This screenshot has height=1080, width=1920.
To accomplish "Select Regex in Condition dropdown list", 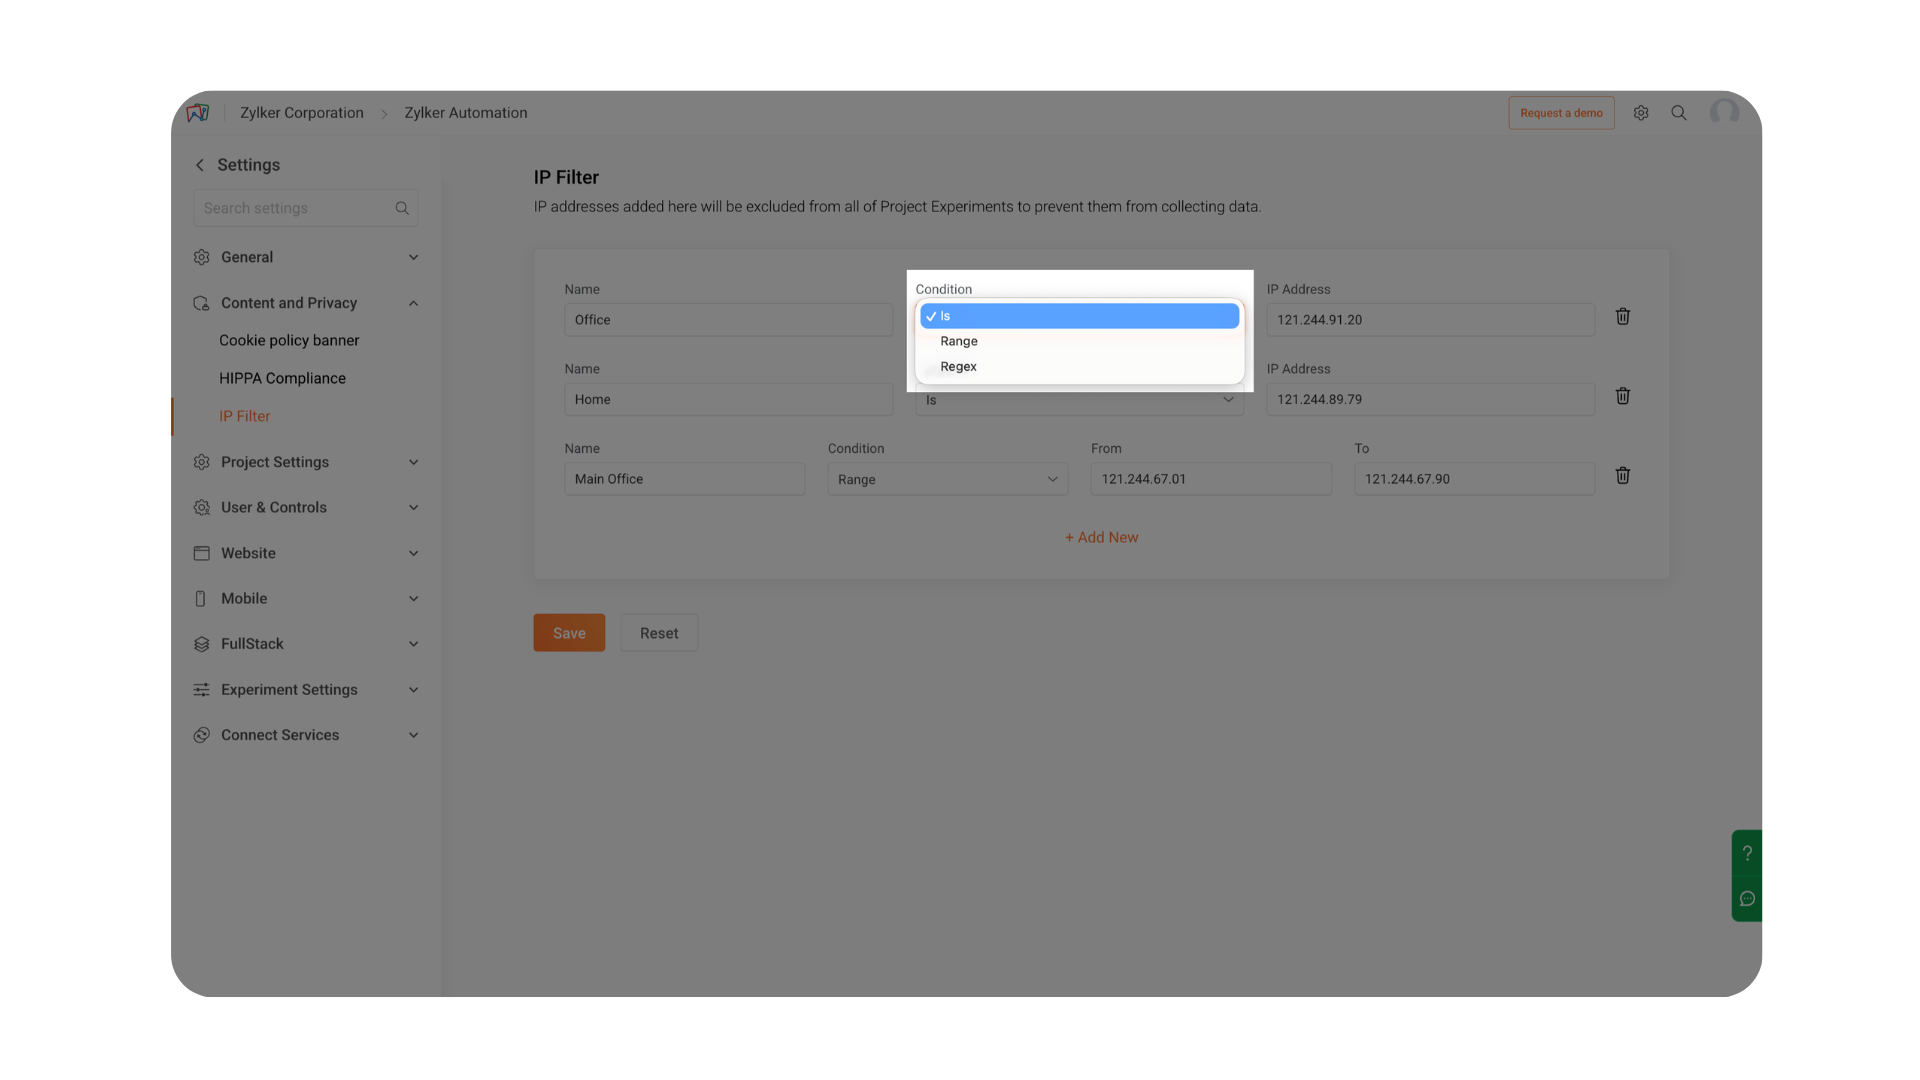I will pos(958,367).
